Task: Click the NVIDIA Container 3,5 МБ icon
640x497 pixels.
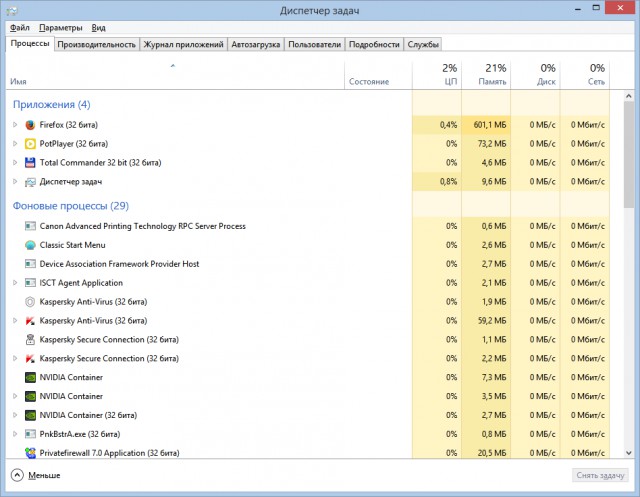Action: coord(30,396)
